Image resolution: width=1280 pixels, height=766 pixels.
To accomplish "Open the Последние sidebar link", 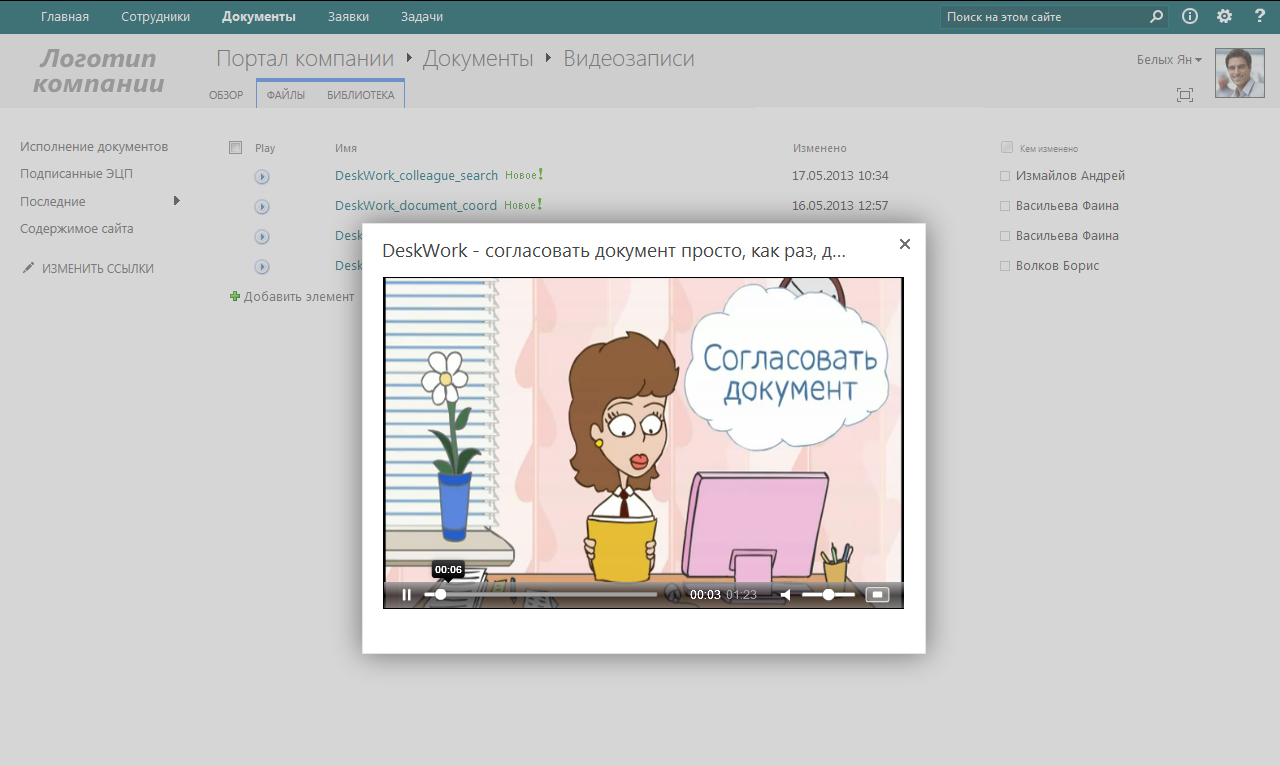I will pos(53,202).
